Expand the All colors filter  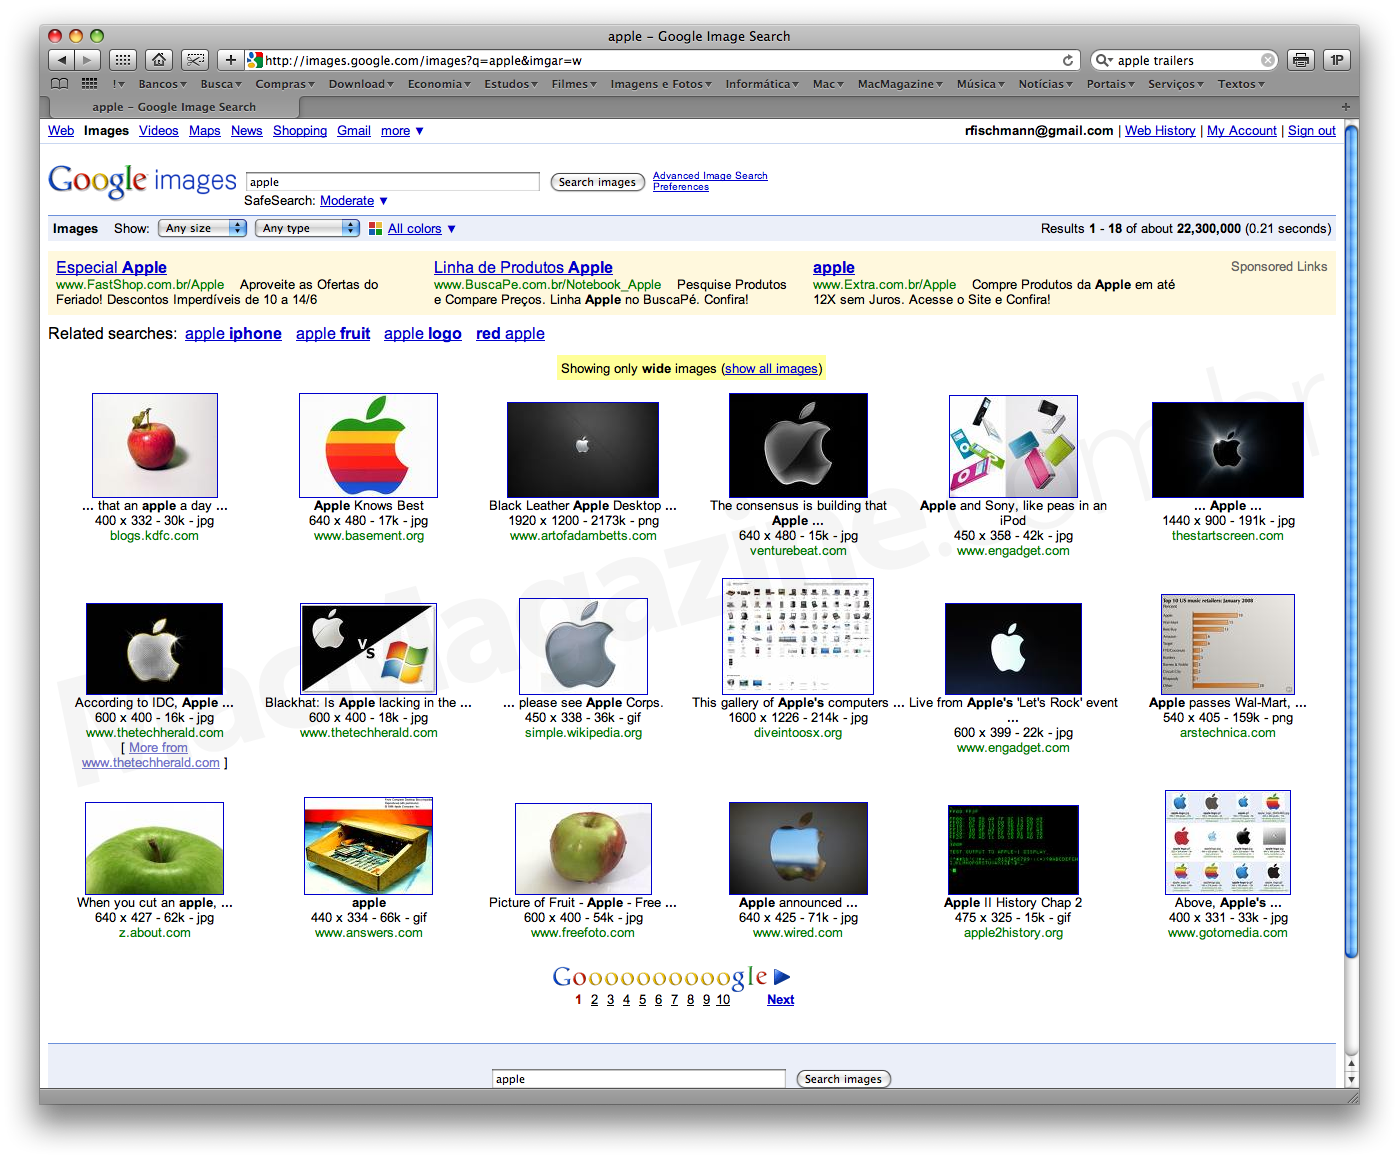[x=422, y=229]
